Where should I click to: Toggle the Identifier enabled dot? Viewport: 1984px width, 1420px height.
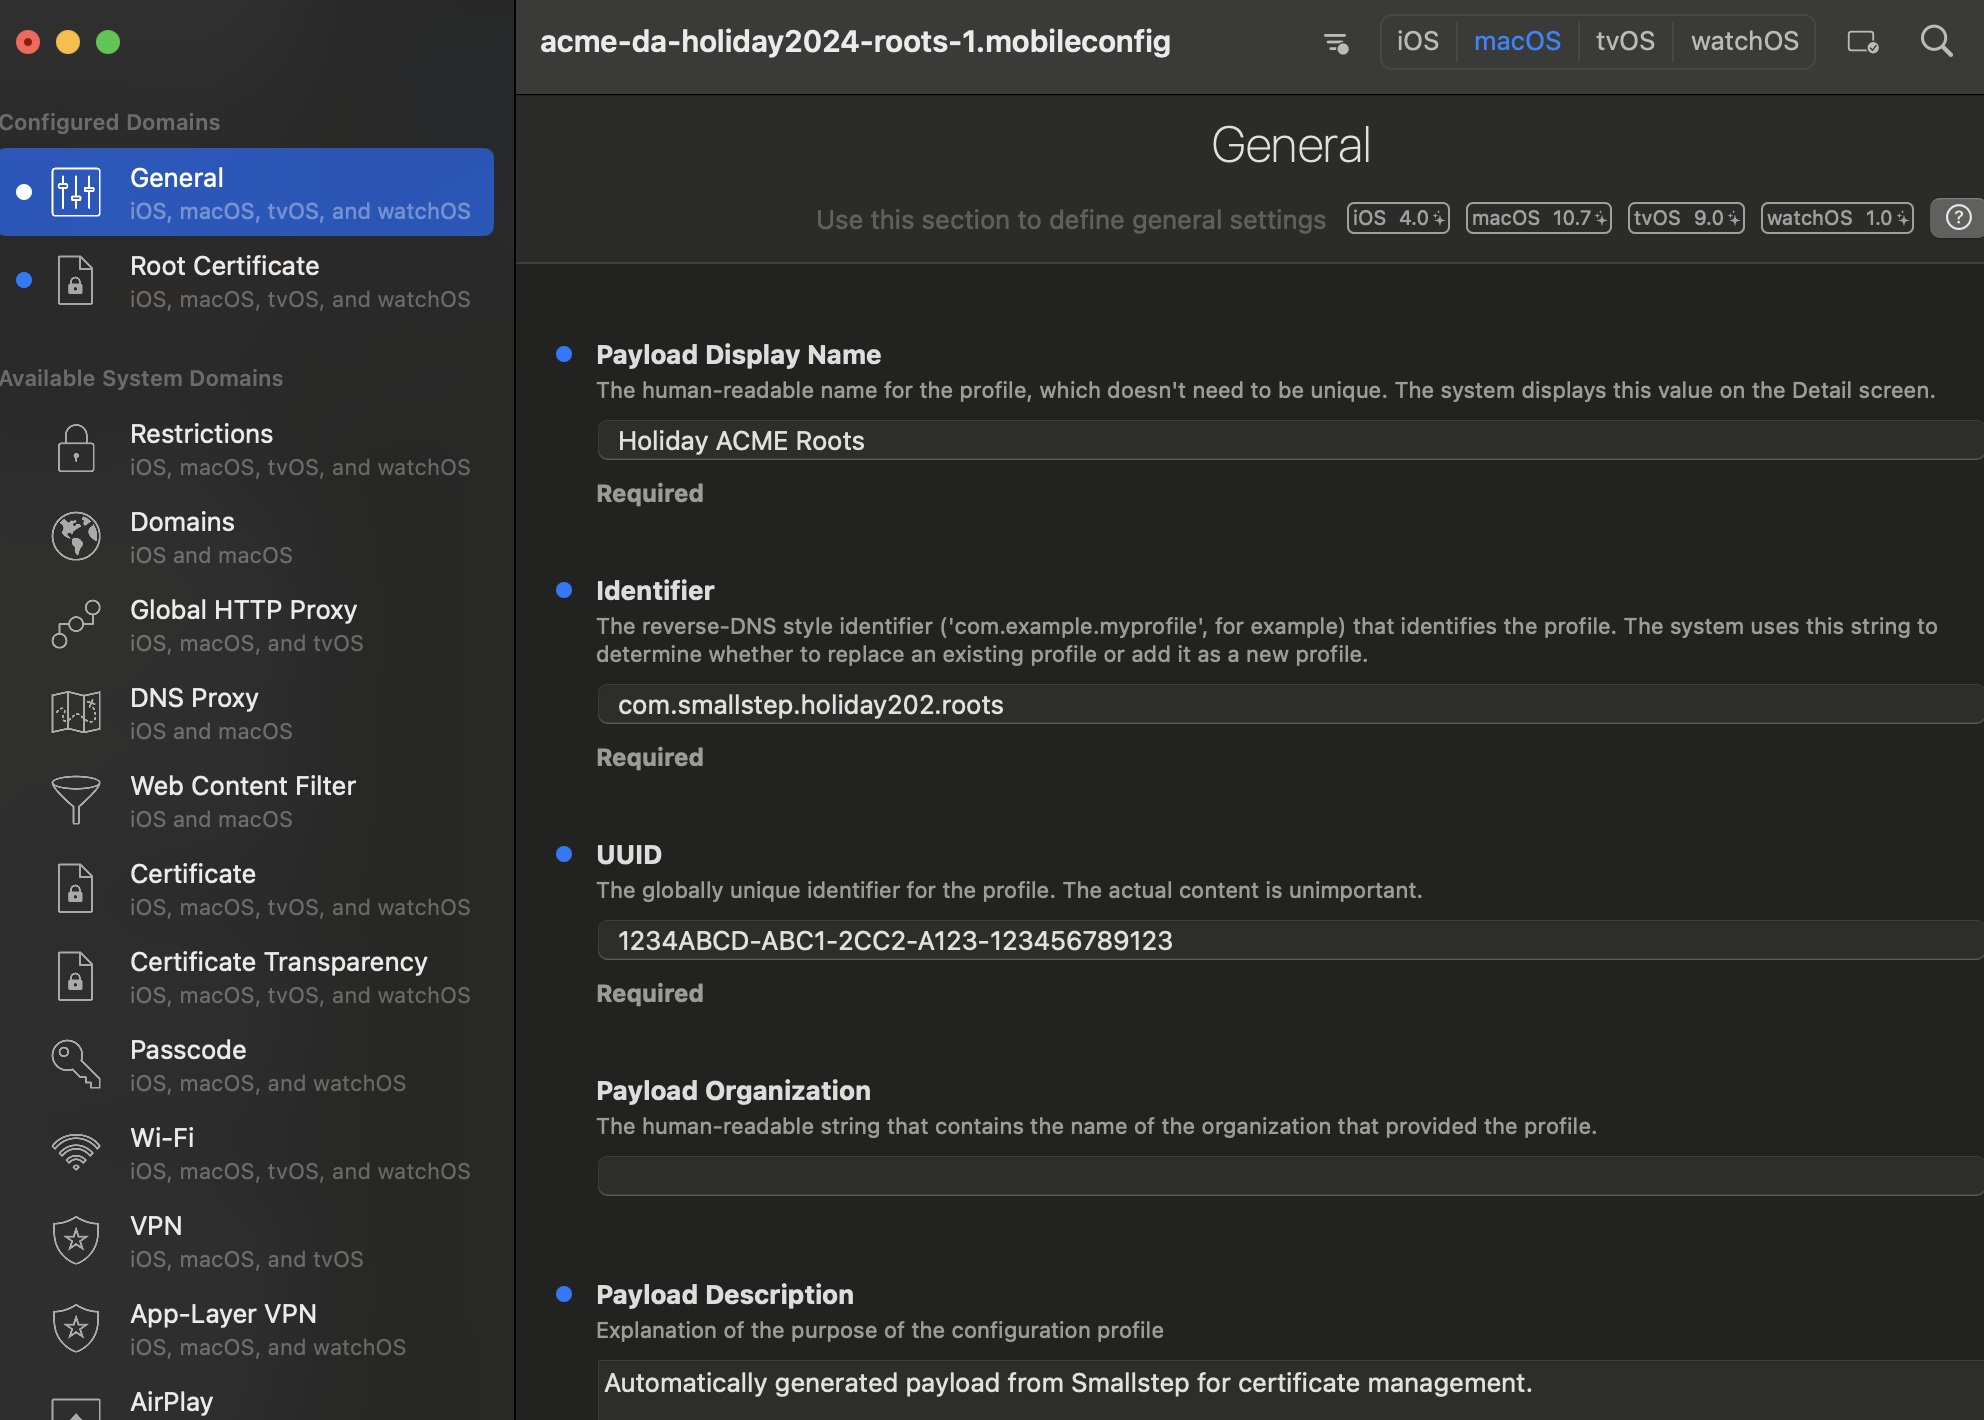point(564,590)
